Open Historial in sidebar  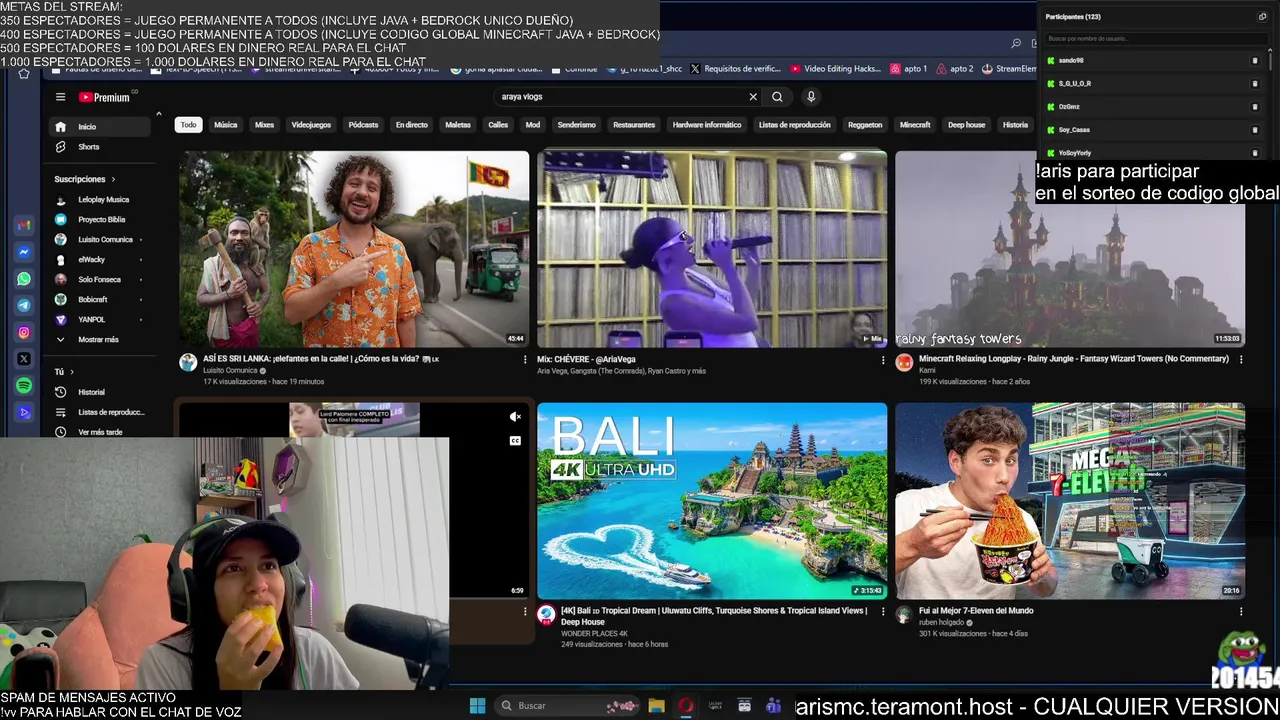pos(101,392)
